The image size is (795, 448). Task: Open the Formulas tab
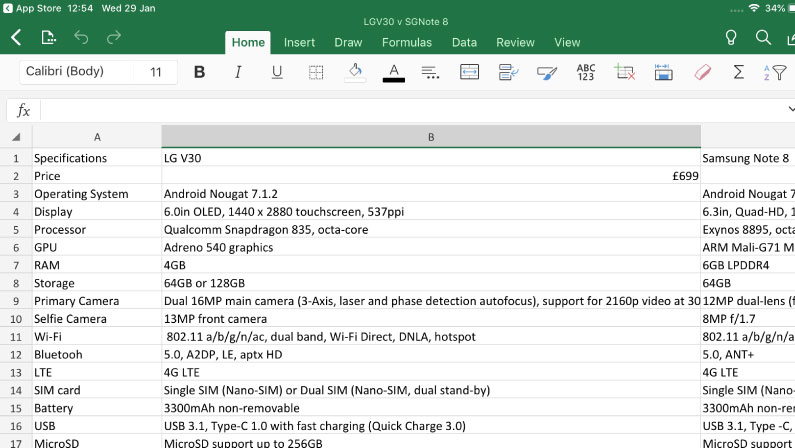point(407,43)
